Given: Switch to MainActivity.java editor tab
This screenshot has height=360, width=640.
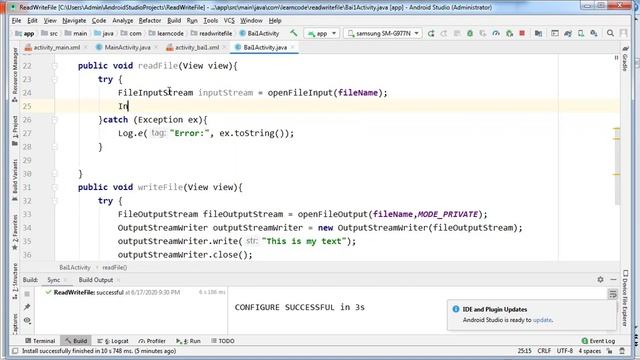Looking at the screenshot, I should tap(127, 47).
